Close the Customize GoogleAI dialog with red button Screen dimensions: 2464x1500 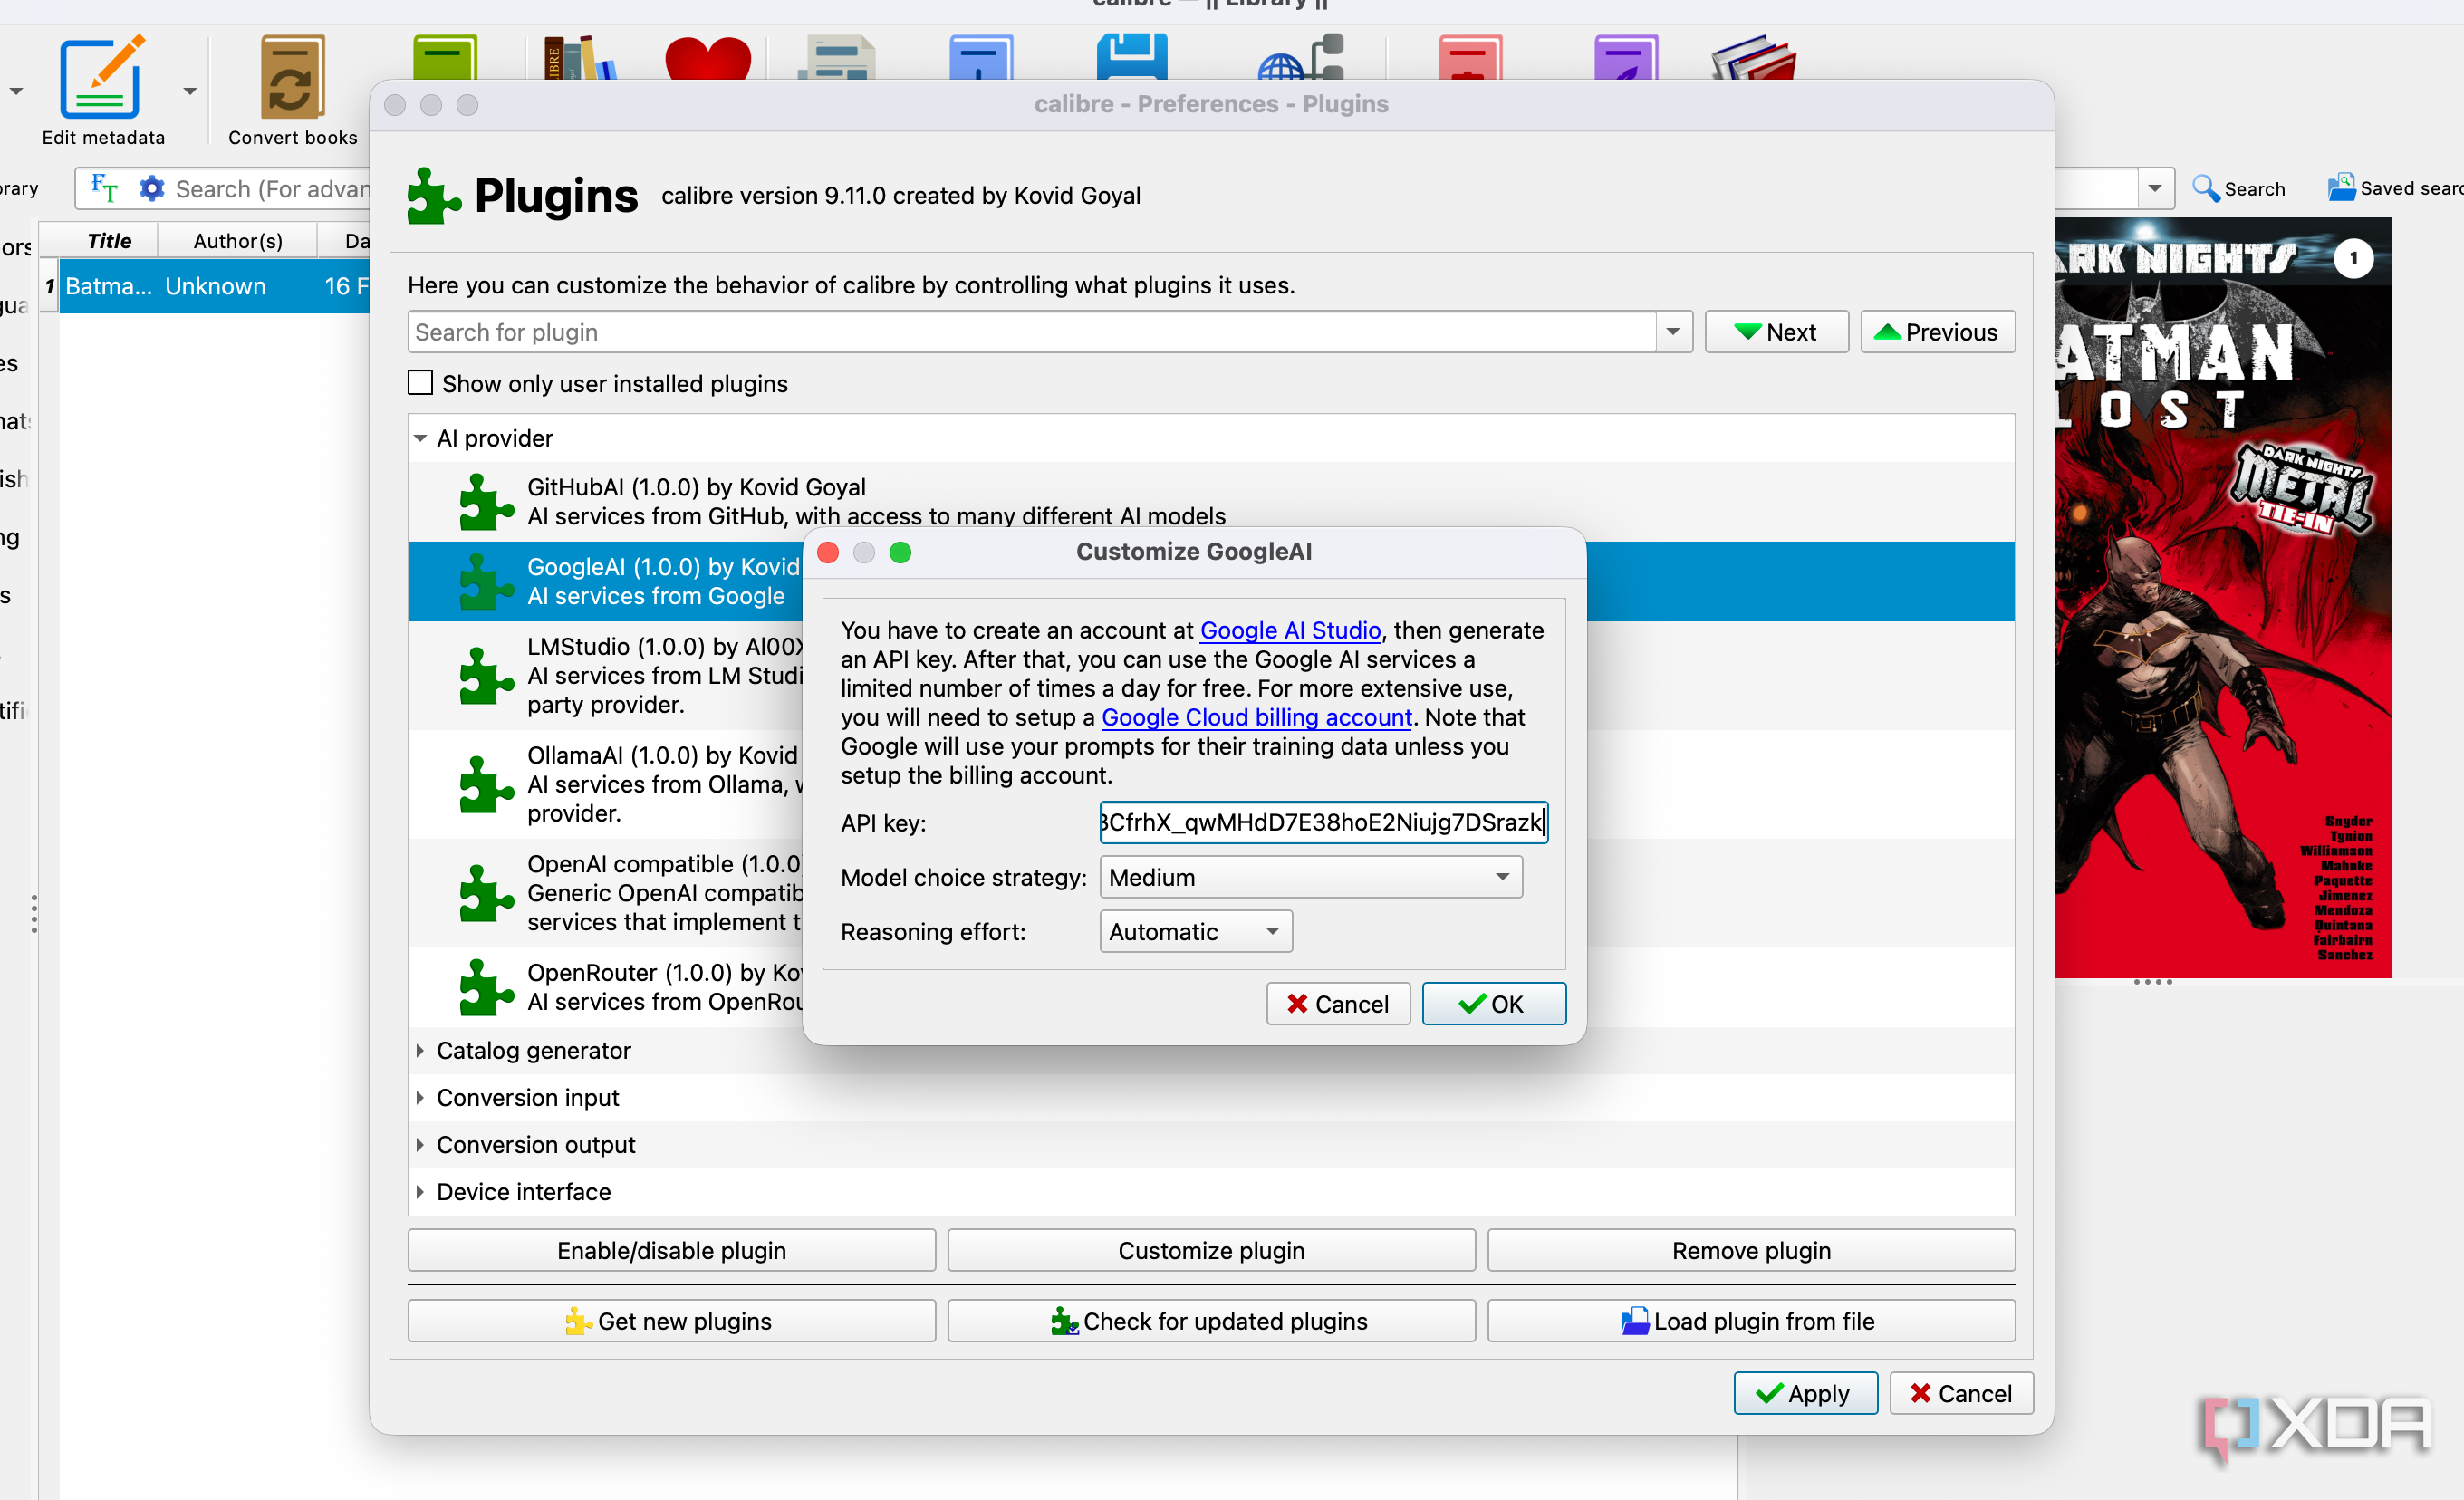(828, 552)
